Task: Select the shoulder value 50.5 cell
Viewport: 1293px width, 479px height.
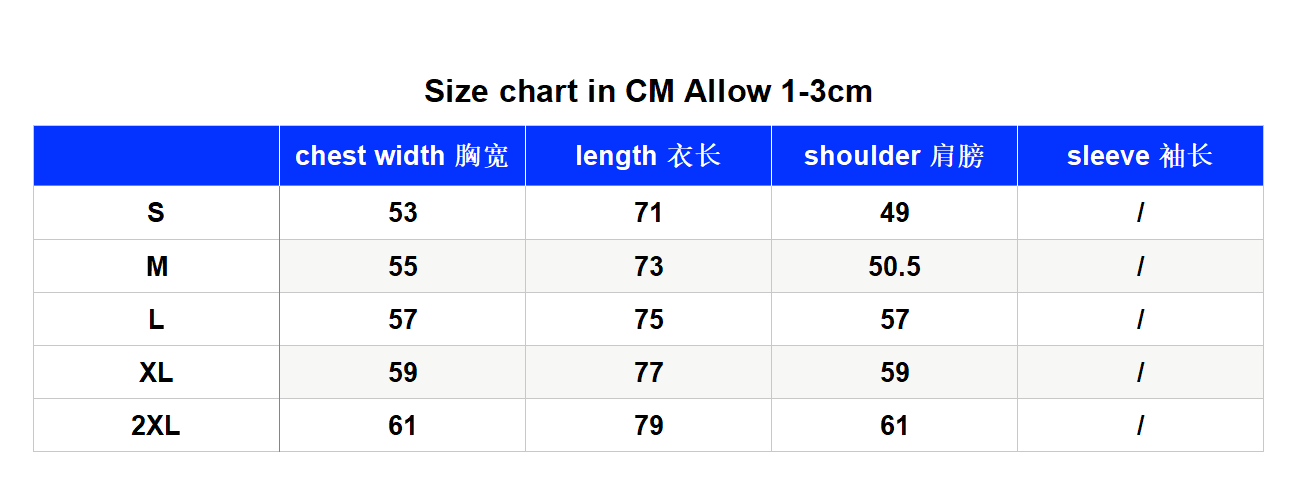Action: [894, 266]
